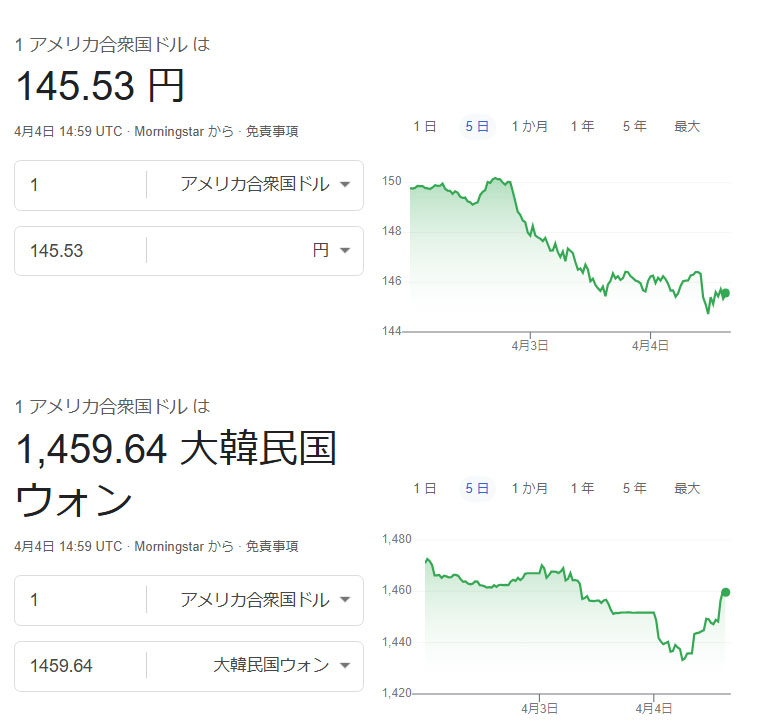763x724 pixels.
Task: Select the 1か月 range on the won chart
Action: coord(529,488)
